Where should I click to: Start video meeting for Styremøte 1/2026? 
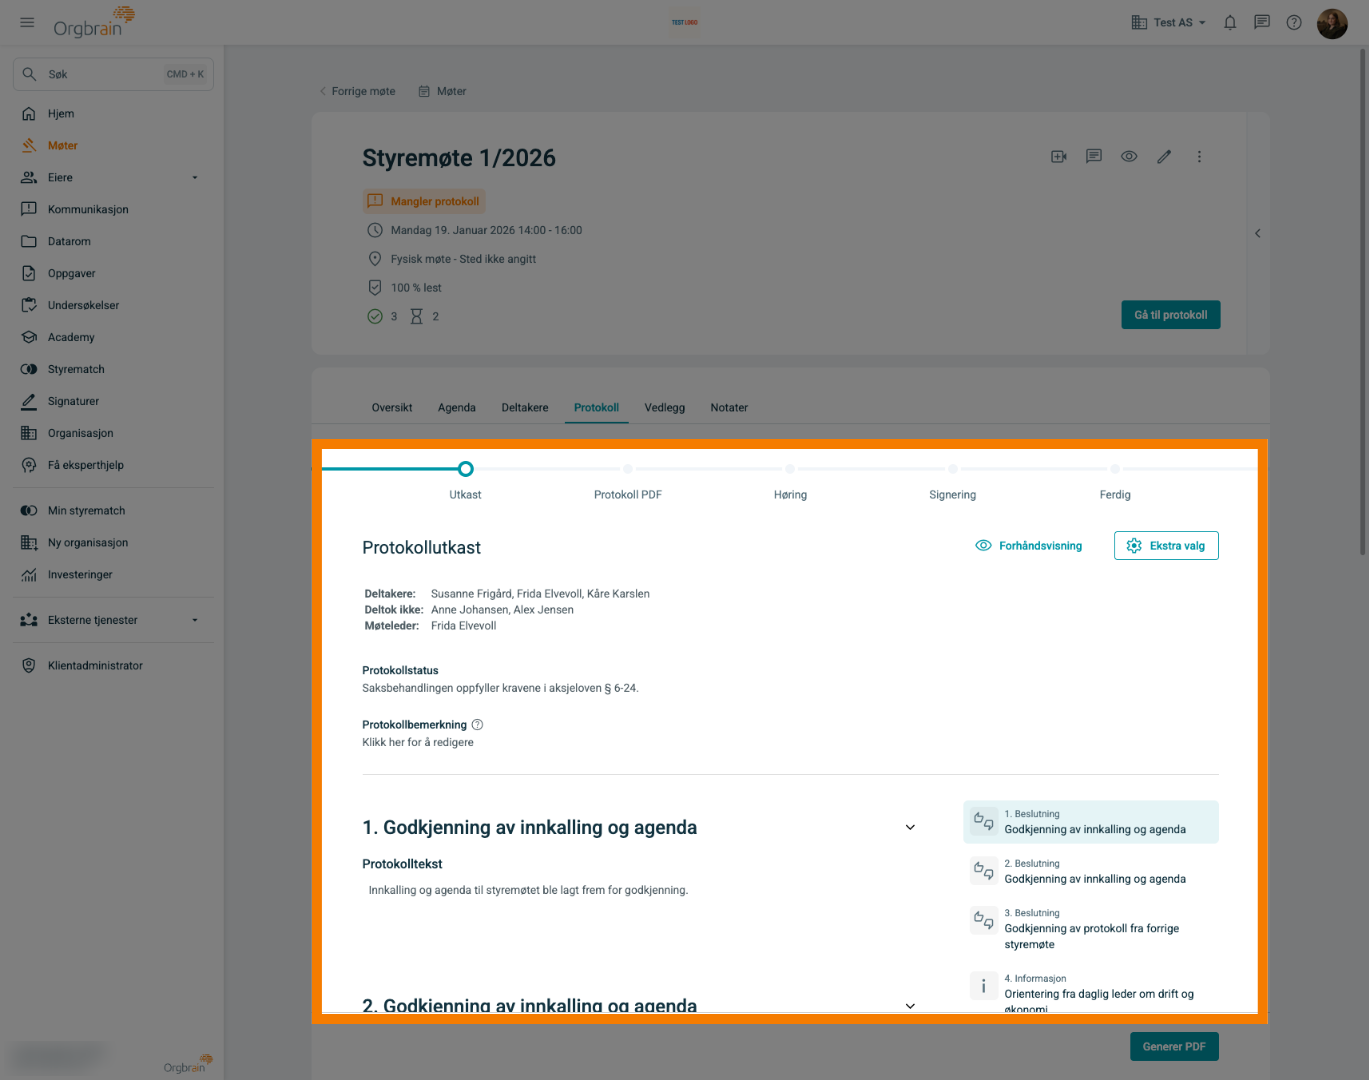(1059, 157)
